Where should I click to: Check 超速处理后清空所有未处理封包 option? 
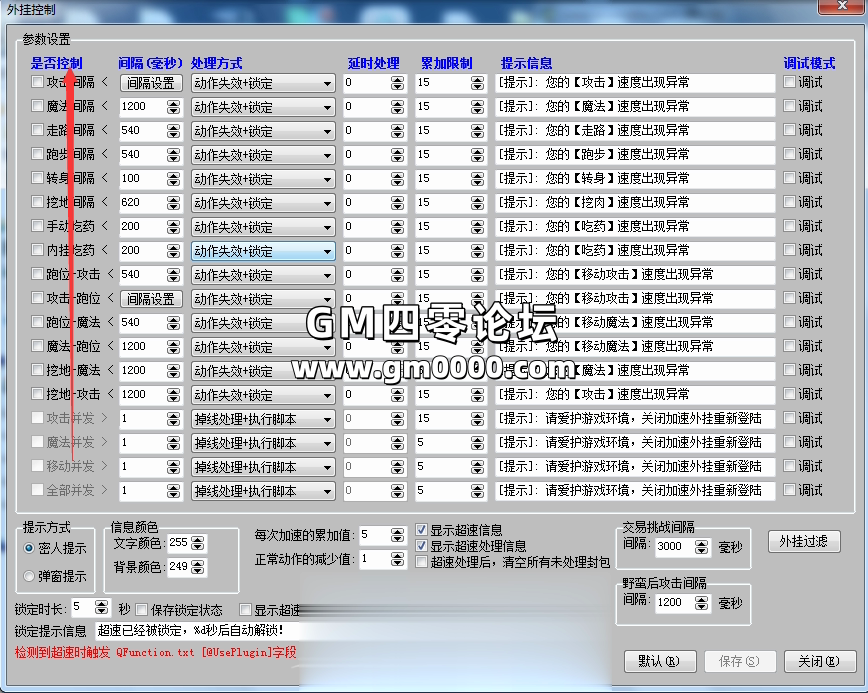422,562
